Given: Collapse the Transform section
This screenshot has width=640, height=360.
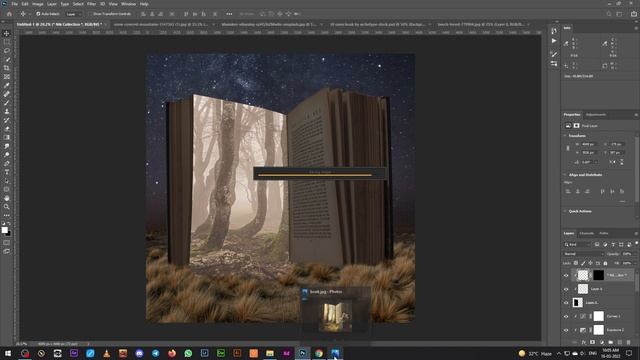Looking at the screenshot, I should 565,136.
